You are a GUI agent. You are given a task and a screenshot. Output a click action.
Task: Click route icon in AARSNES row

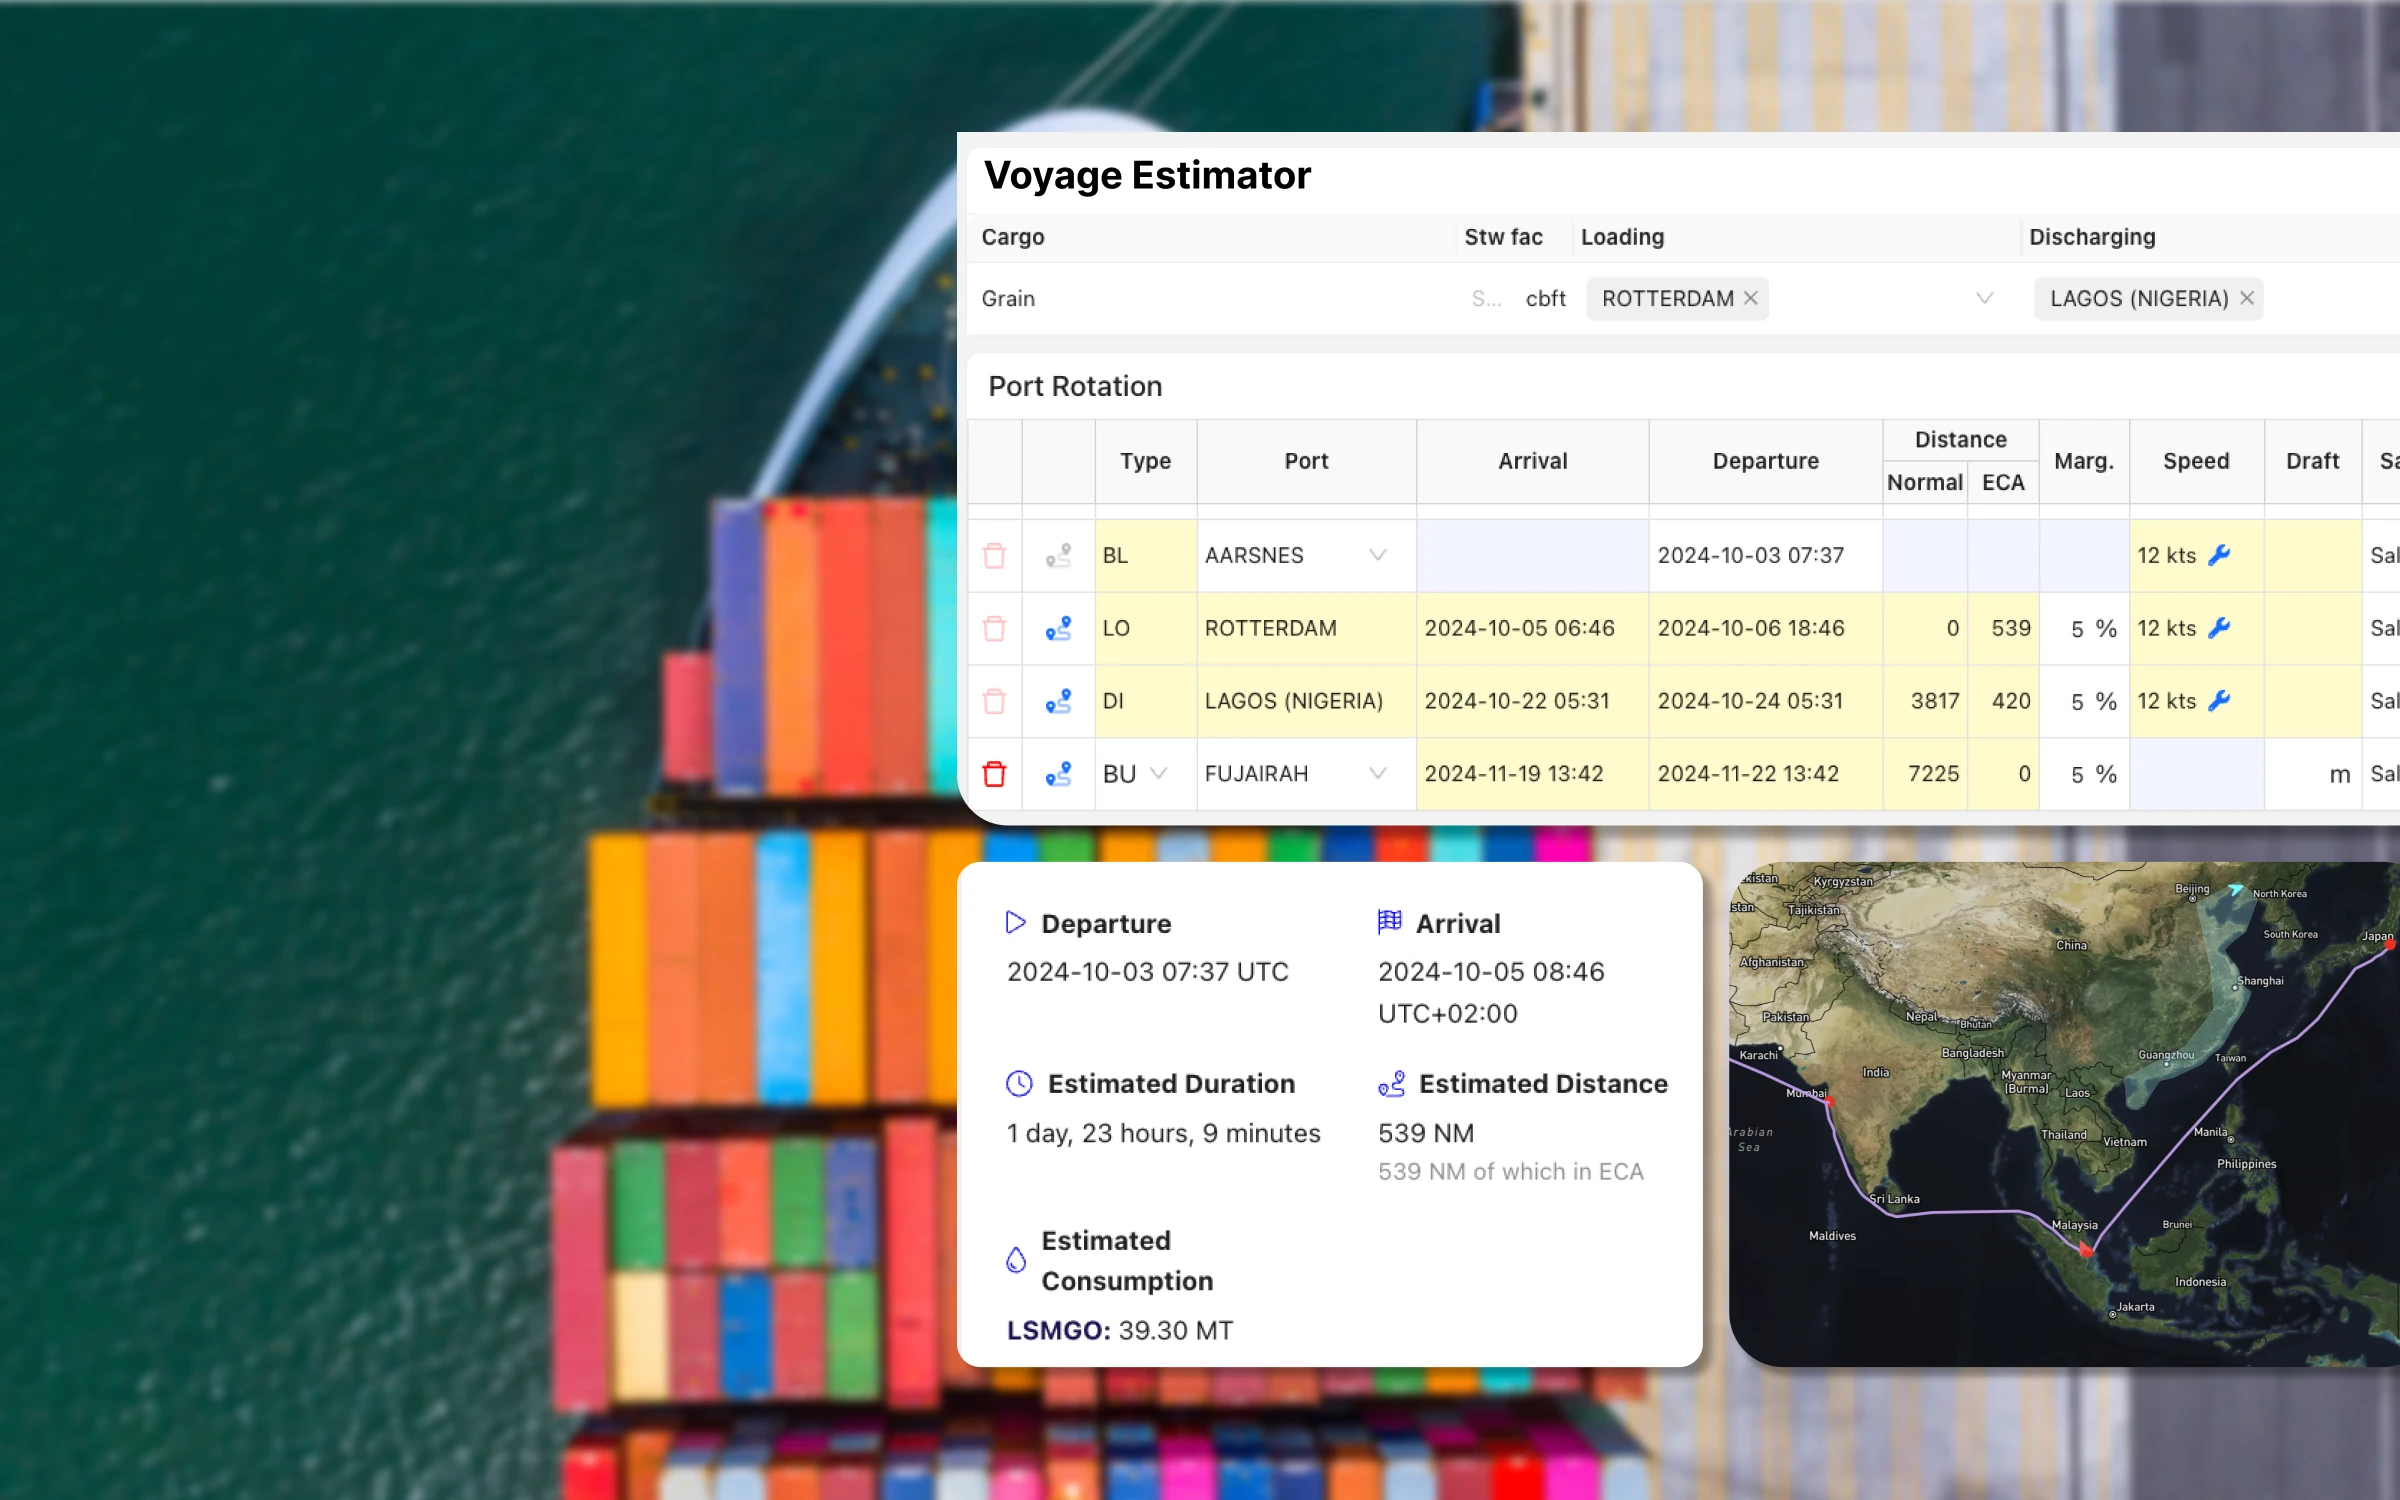(1058, 556)
